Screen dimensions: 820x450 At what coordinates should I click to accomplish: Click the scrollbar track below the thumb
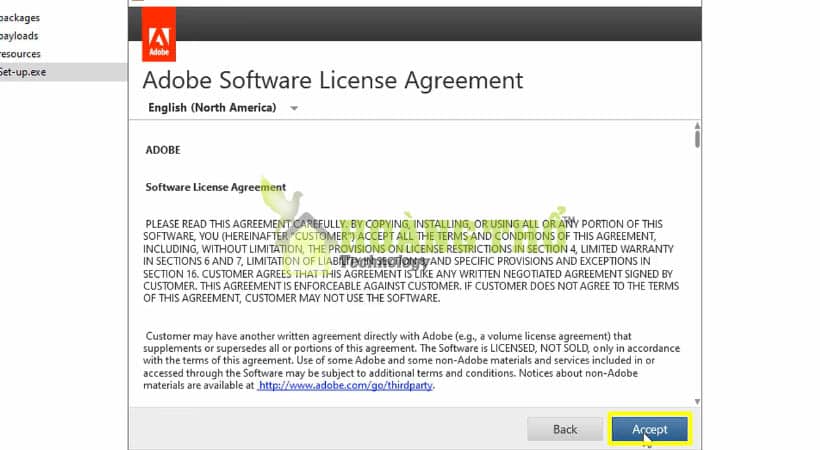tap(696, 280)
